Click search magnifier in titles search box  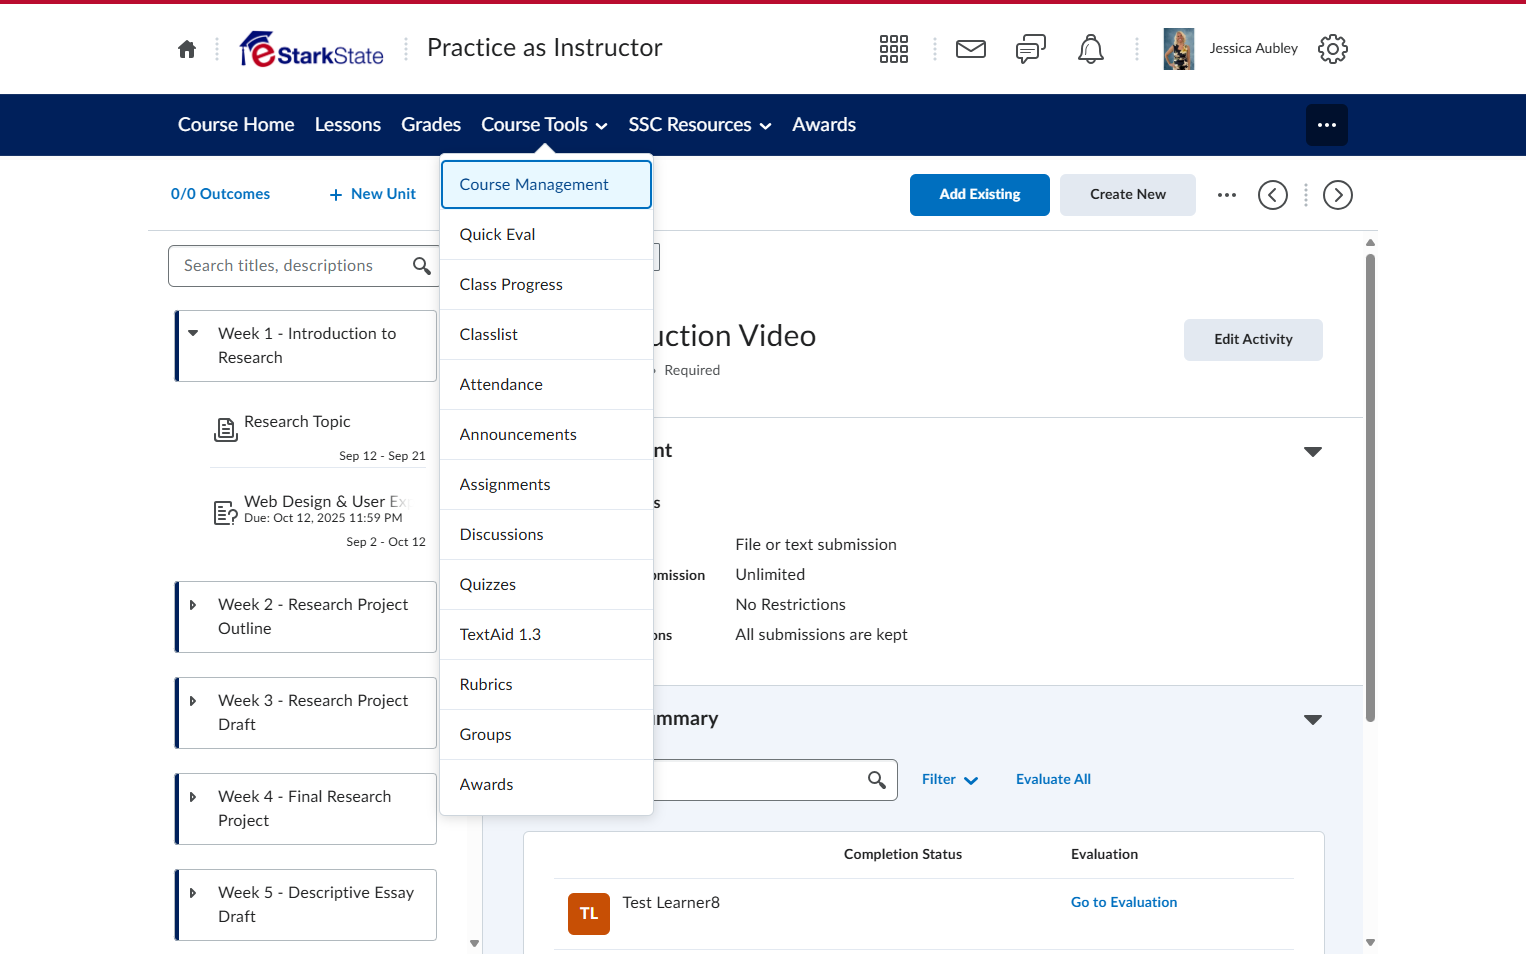422,266
